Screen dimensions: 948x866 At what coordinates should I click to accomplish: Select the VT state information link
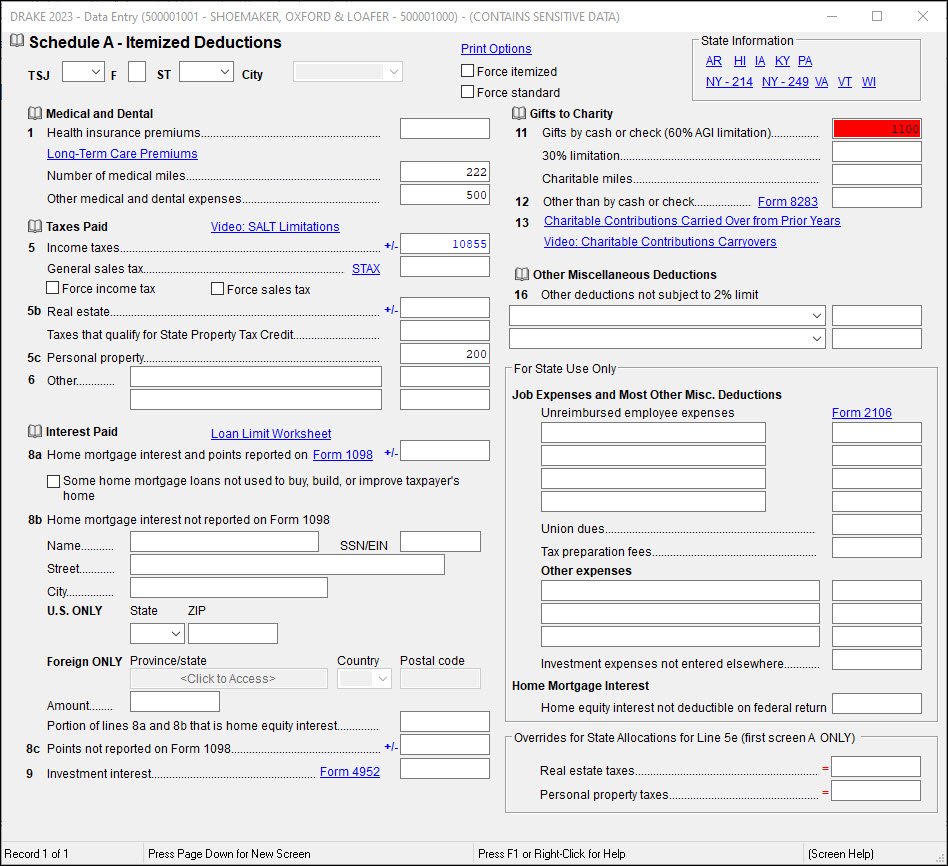coord(845,82)
